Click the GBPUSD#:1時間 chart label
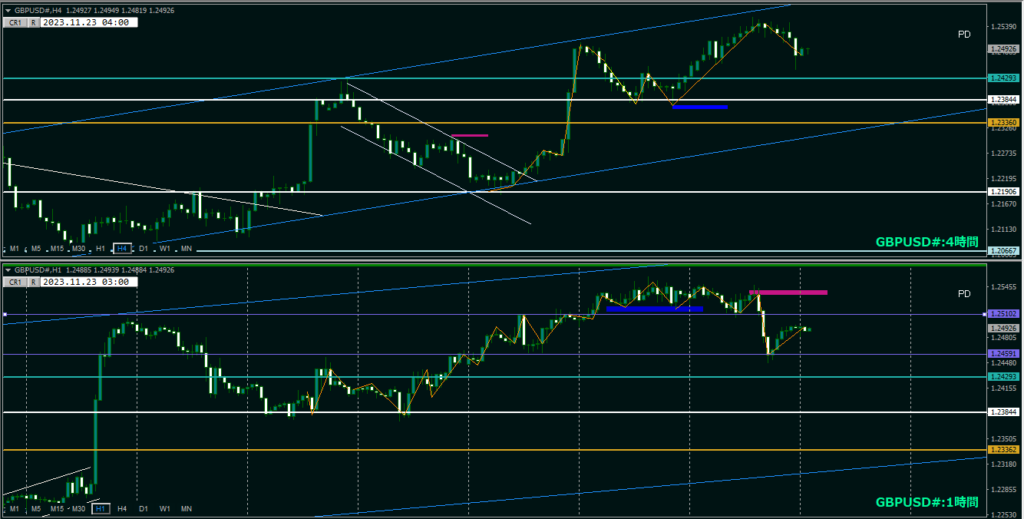Screen dimensions: 1024x519 (927, 502)
